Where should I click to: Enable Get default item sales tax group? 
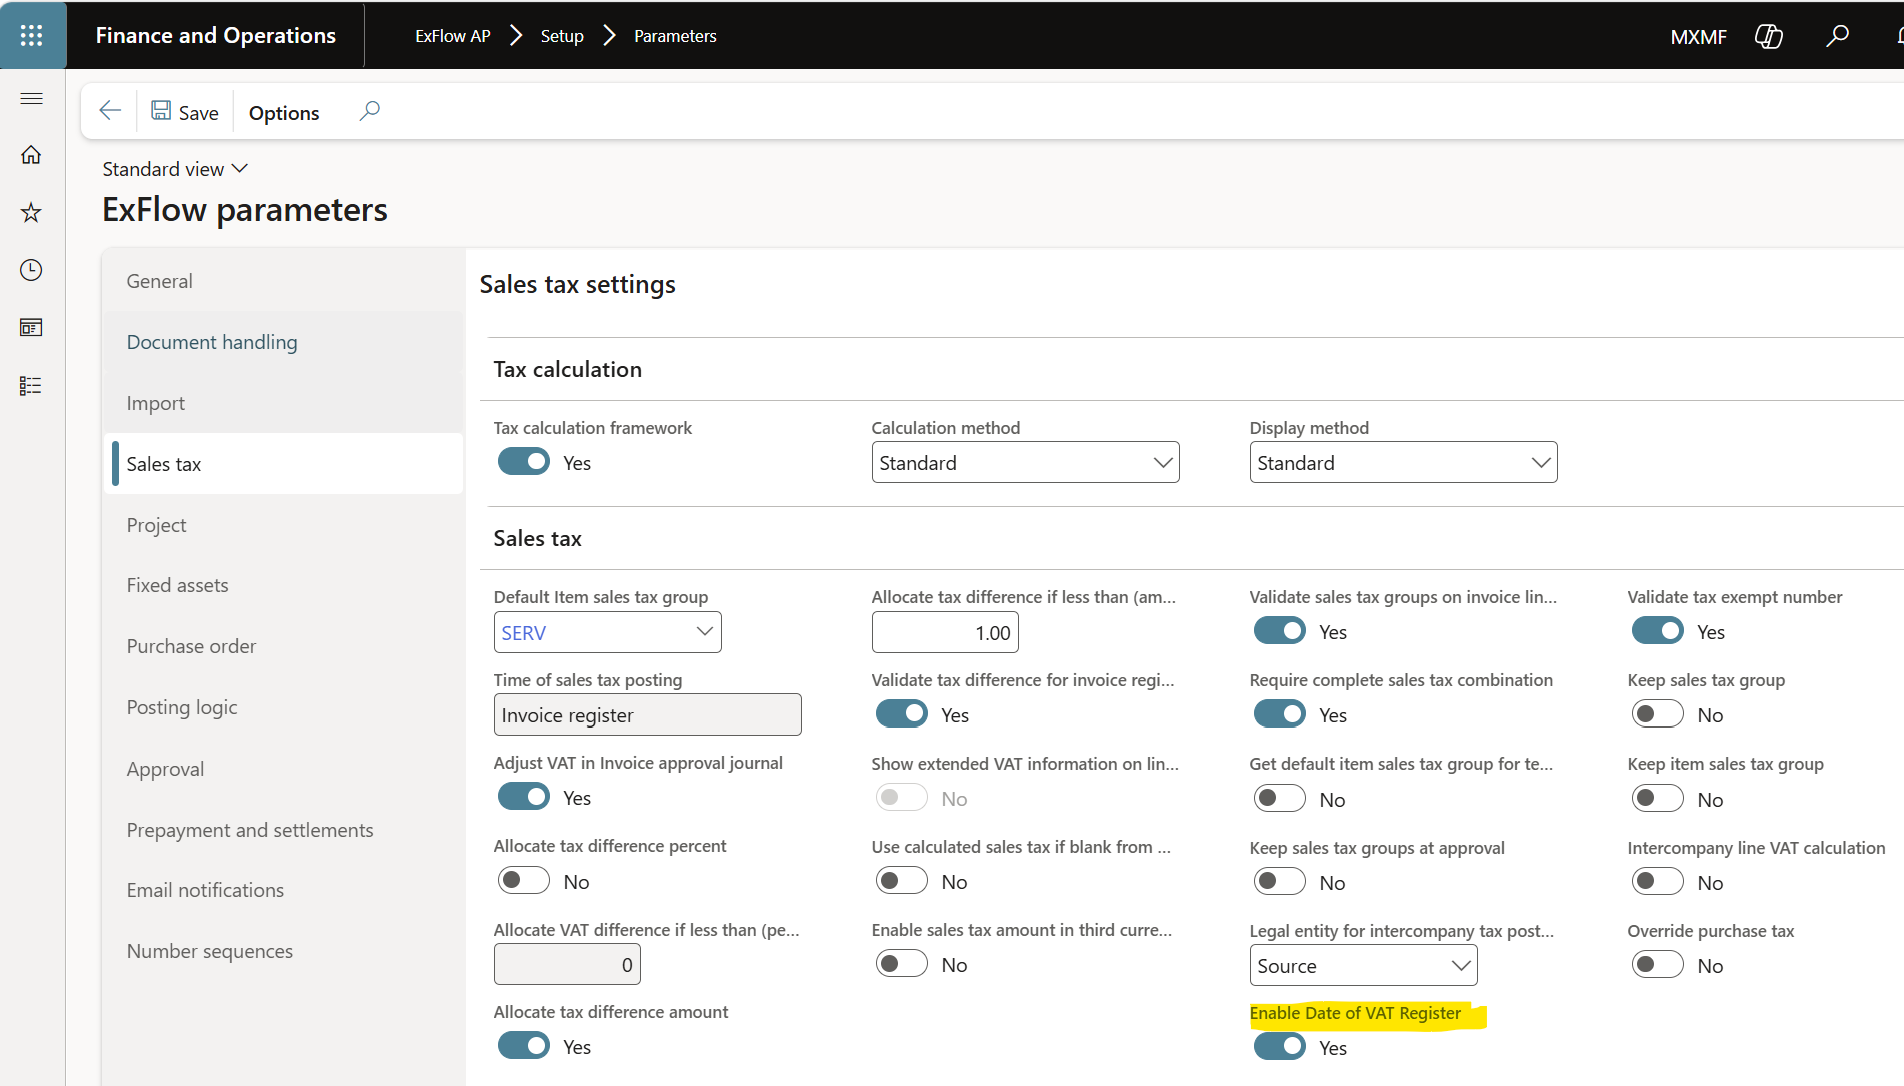[1280, 799]
